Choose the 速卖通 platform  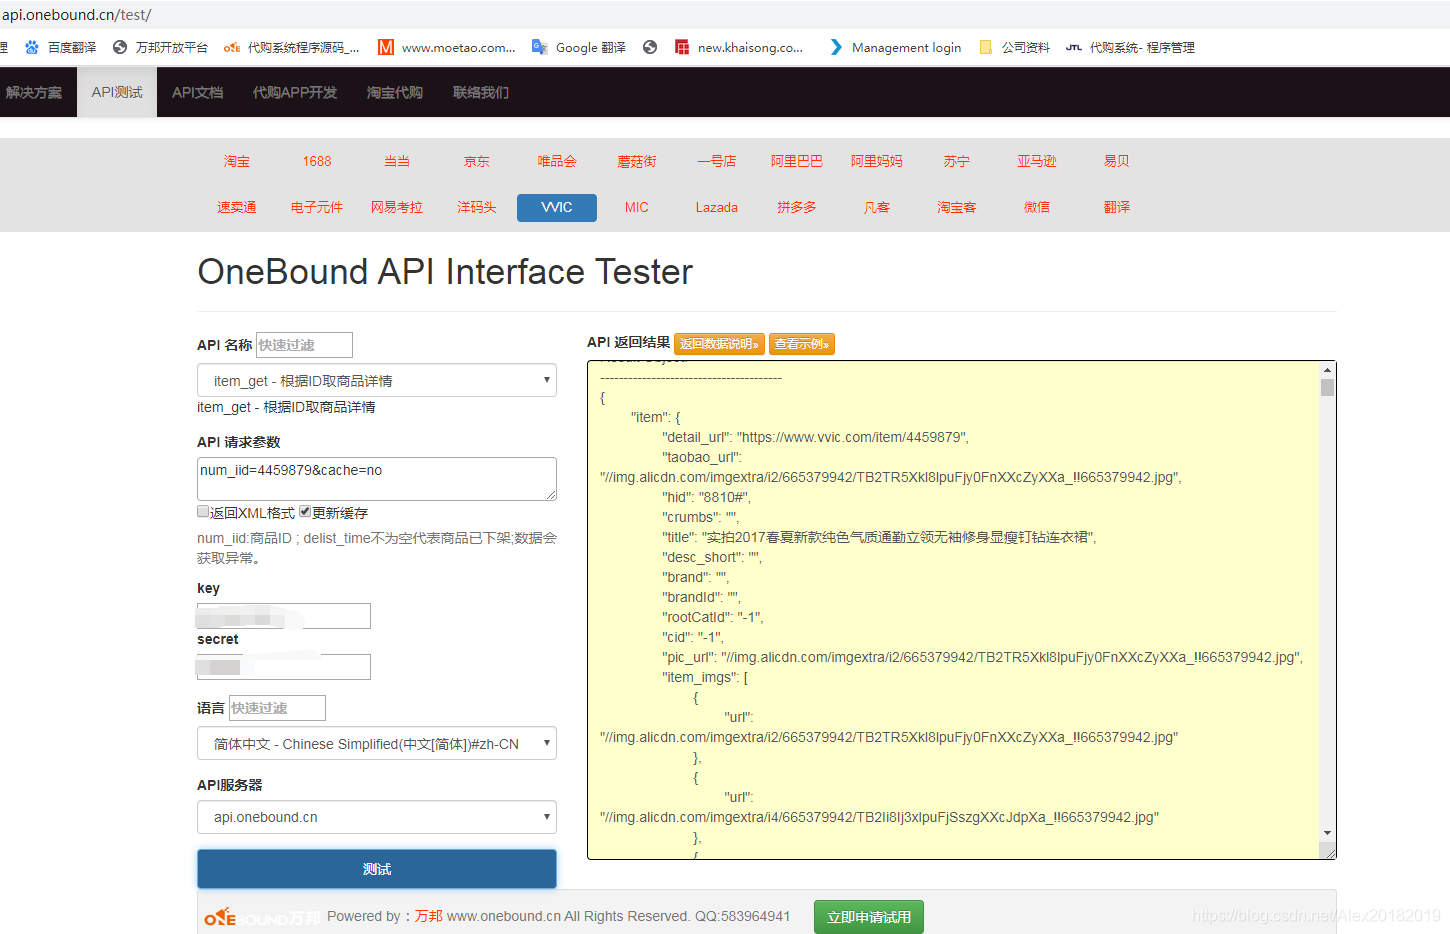click(237, 207)
